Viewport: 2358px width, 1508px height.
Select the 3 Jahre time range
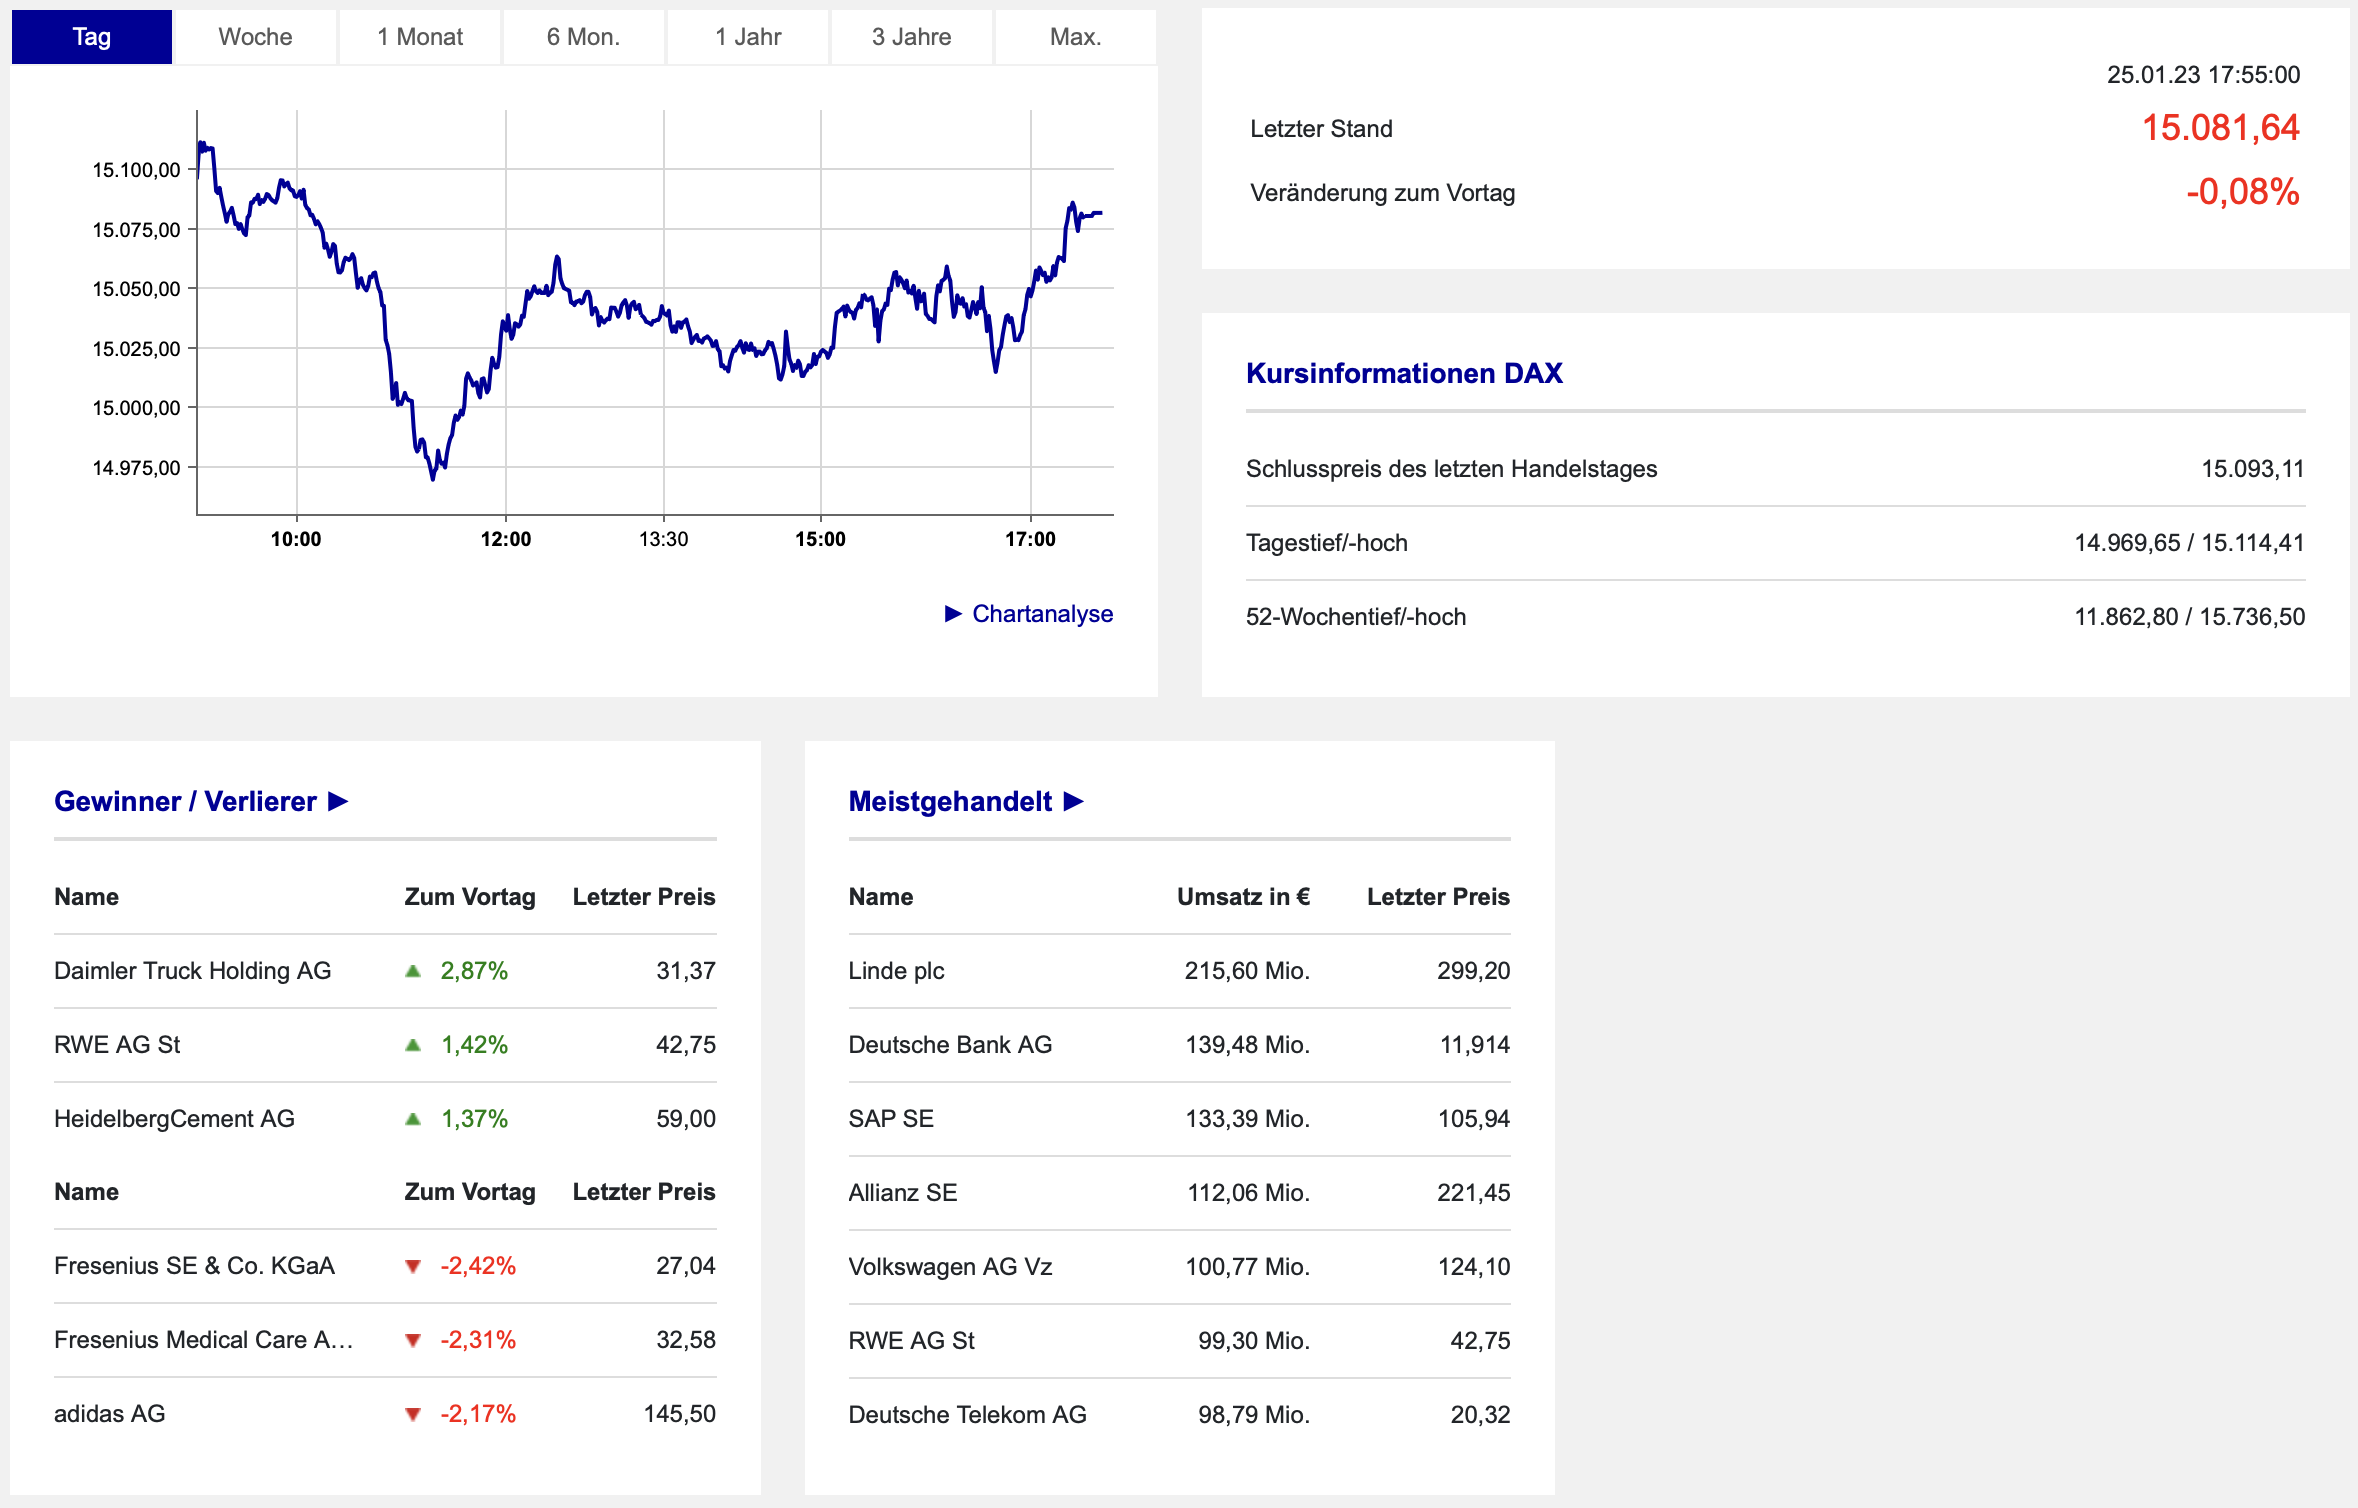click(911, 37)
